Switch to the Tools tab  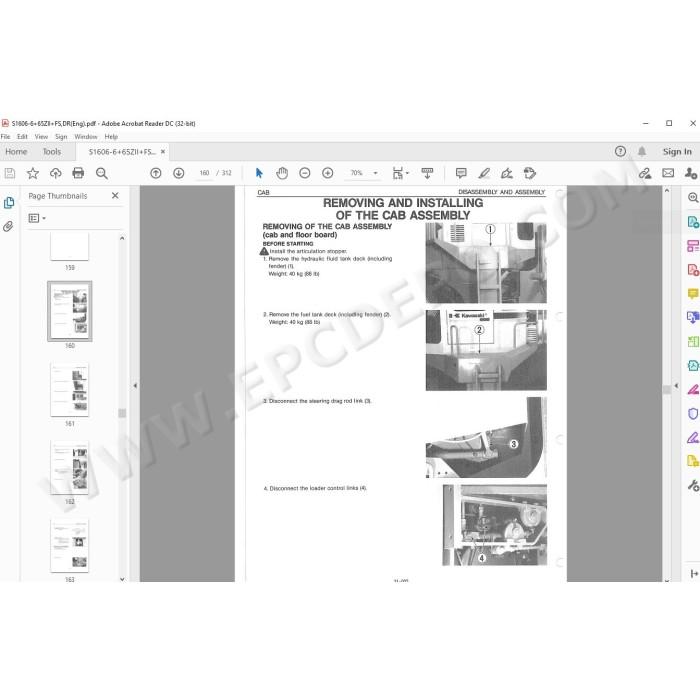pos(52,152)
